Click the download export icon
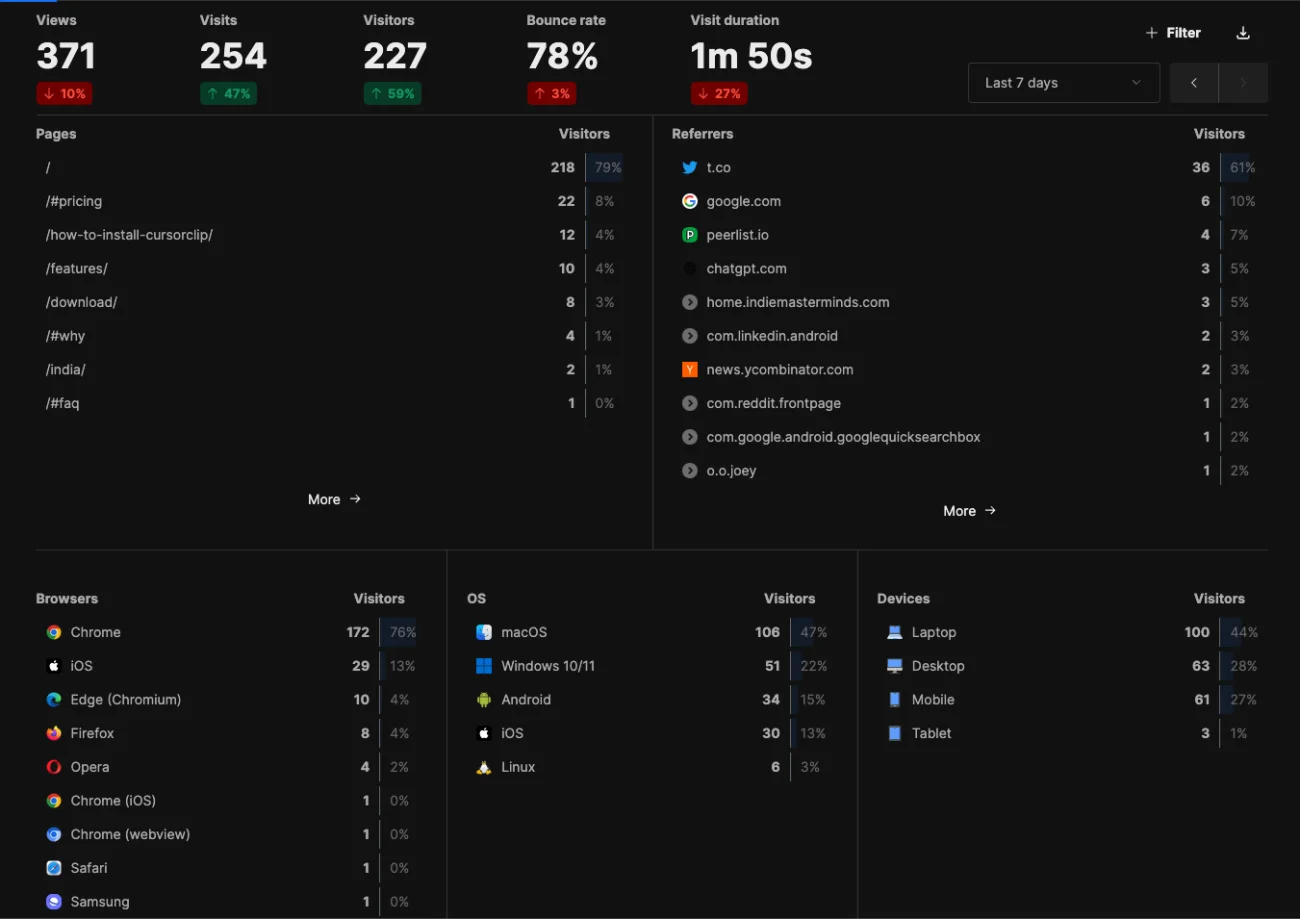This screenshot has height=919, width=1300. (1243, 33)
